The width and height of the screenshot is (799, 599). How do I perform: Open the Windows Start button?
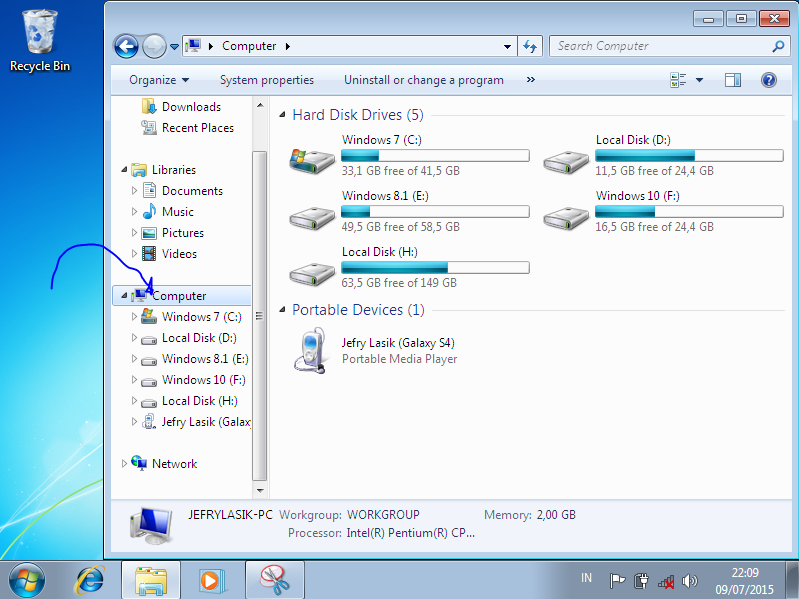(x=26, y=580)
